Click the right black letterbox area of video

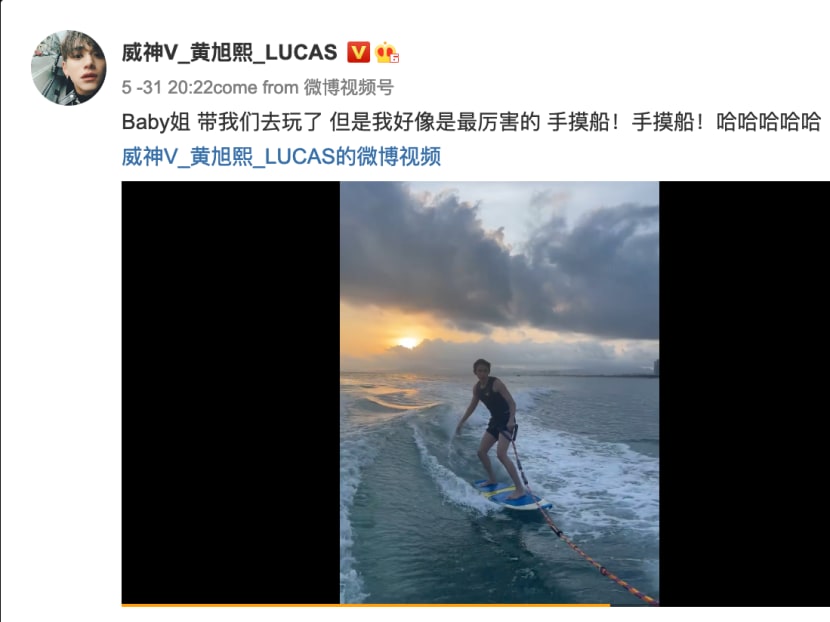tap(744, 392)
